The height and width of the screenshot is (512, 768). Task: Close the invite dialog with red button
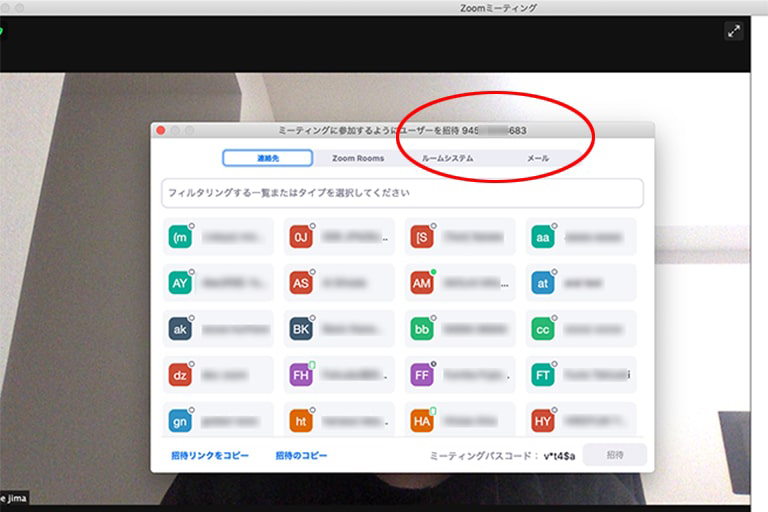161,130
